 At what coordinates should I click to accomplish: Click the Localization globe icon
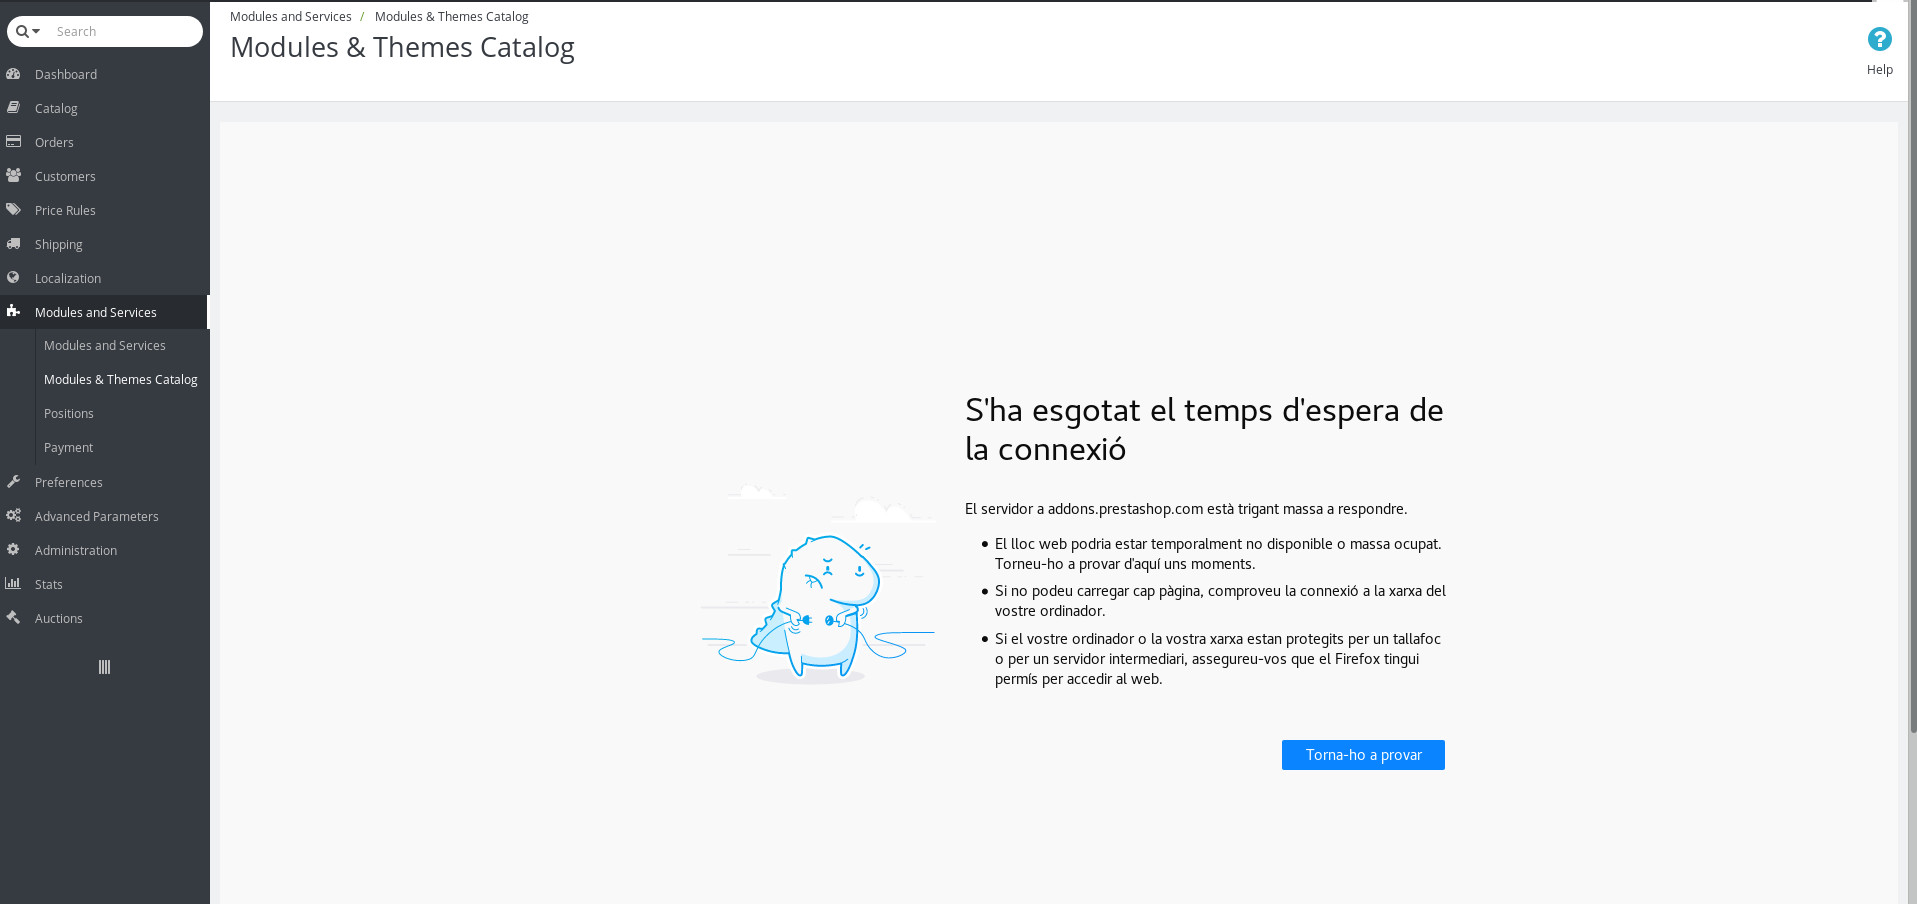point(13,278)
